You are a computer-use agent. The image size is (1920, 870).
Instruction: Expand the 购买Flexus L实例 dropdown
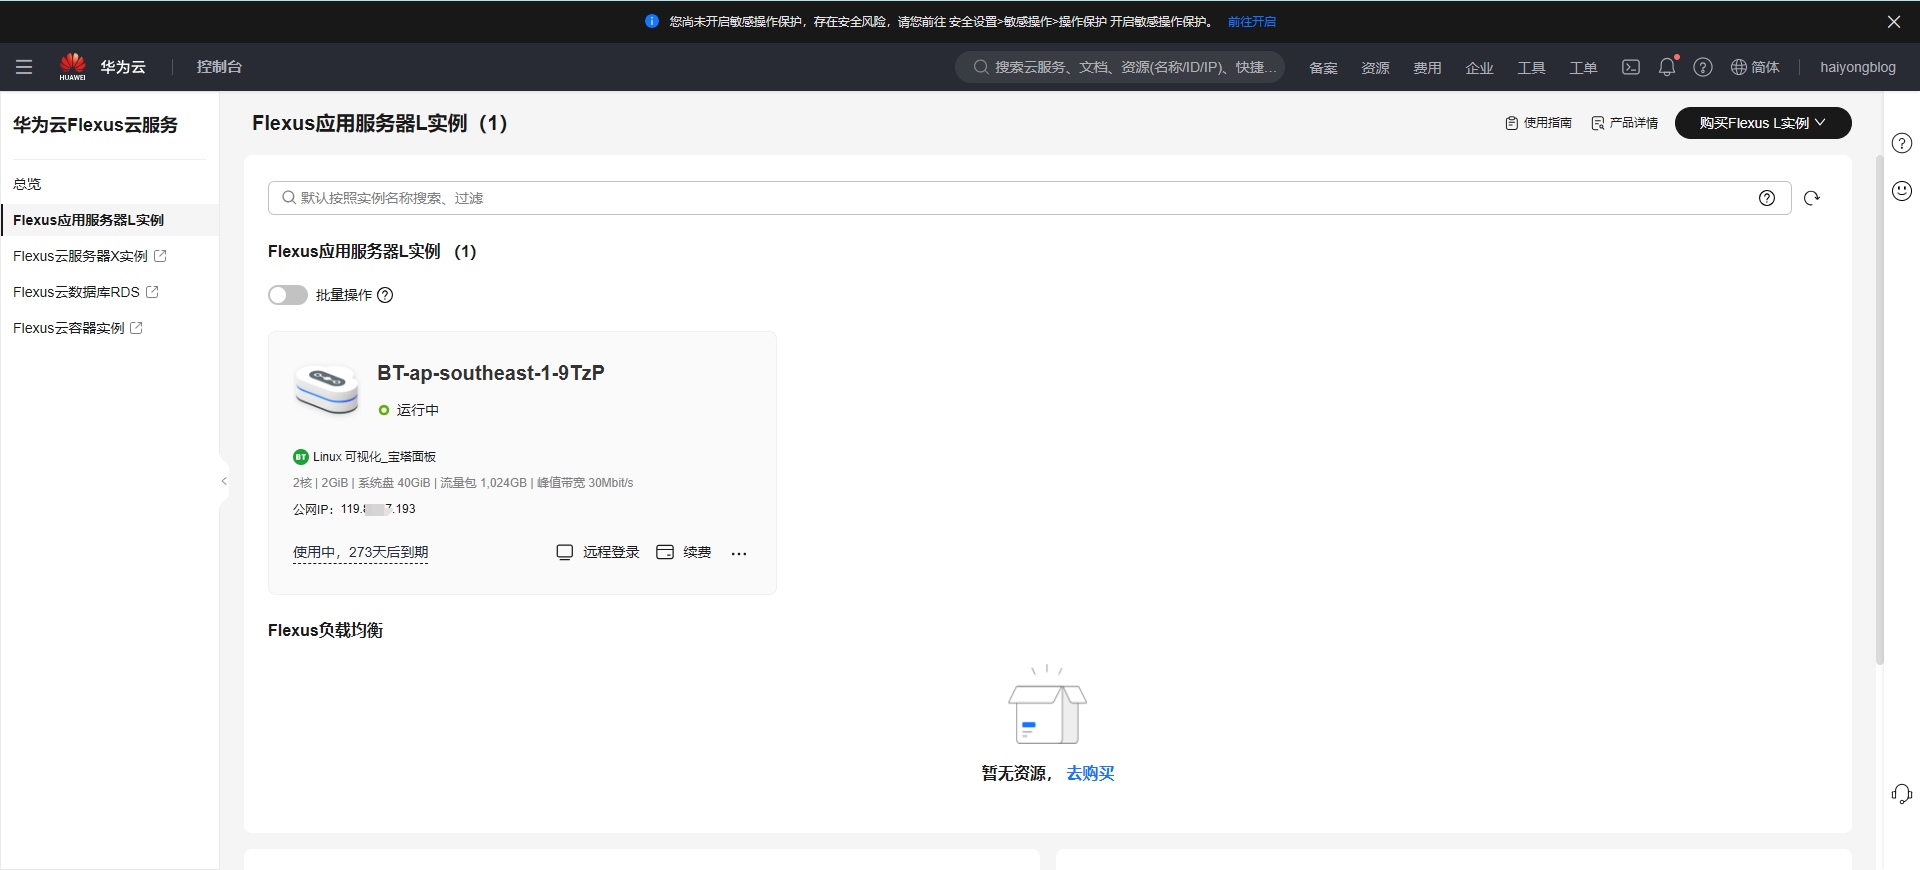[x=1763, y=123]
